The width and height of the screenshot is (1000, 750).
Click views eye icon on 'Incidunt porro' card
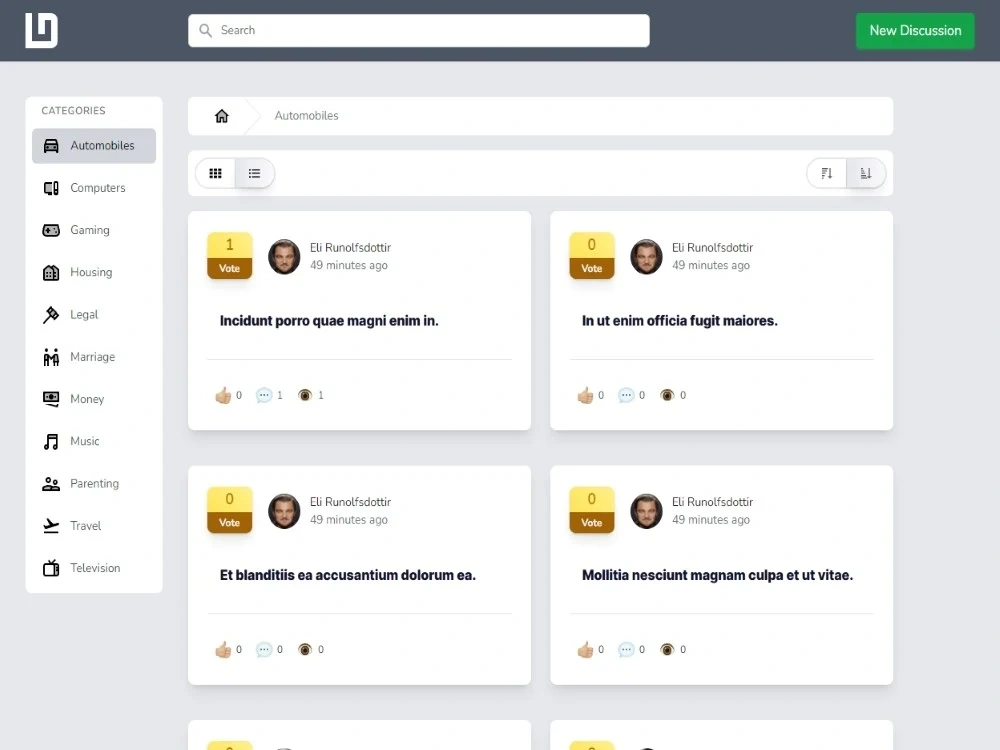(x=305, y=395)
